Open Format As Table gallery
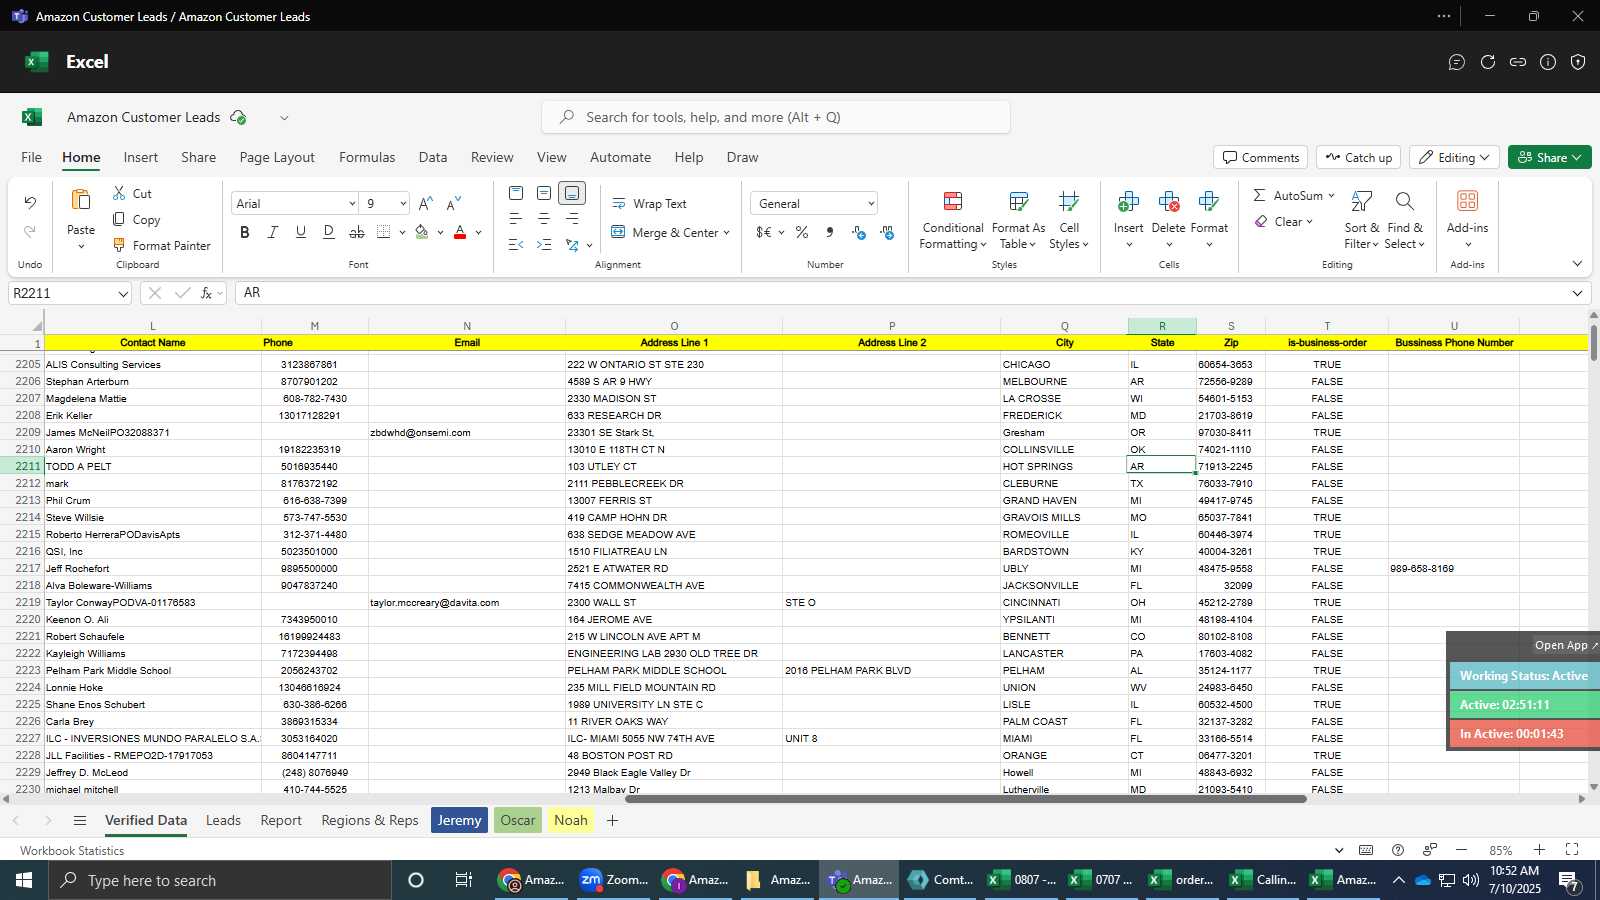 1018,220
